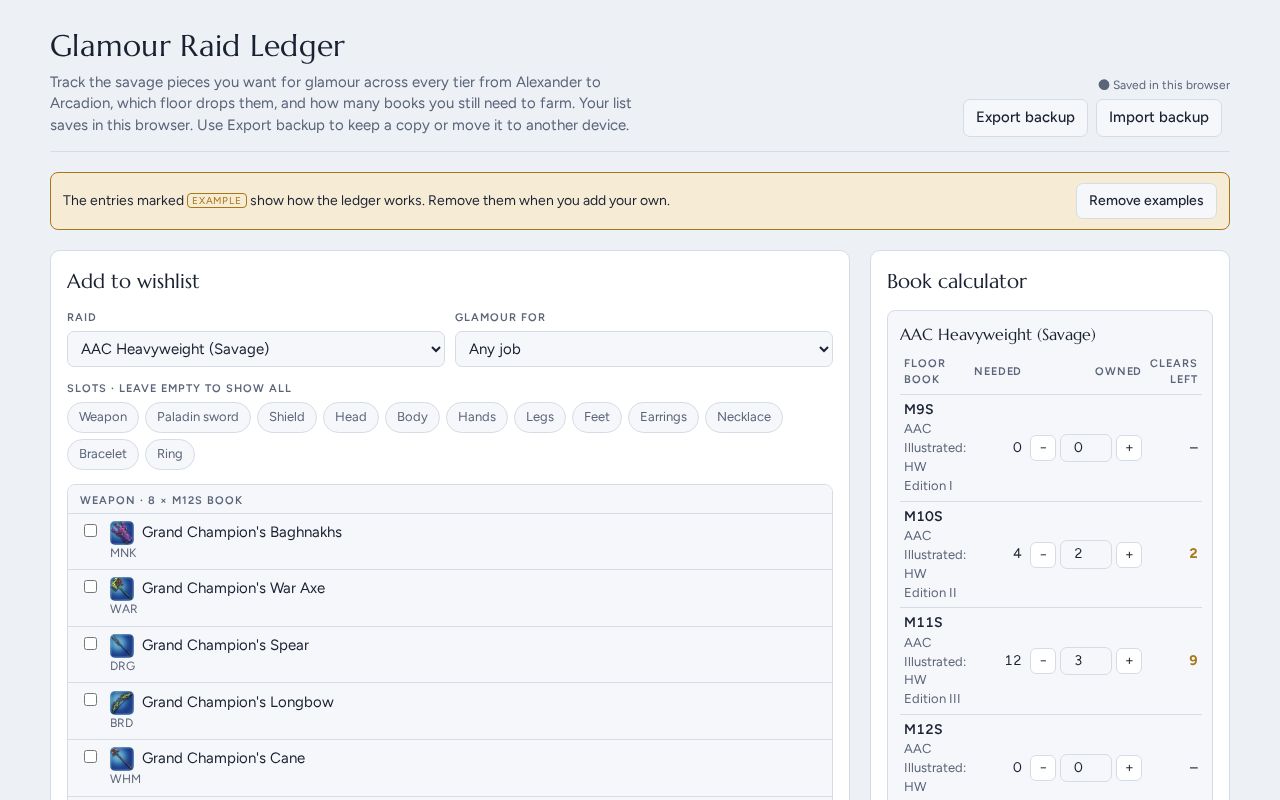
Task: Decrease owned M12S books
Action: (1043, 768)
